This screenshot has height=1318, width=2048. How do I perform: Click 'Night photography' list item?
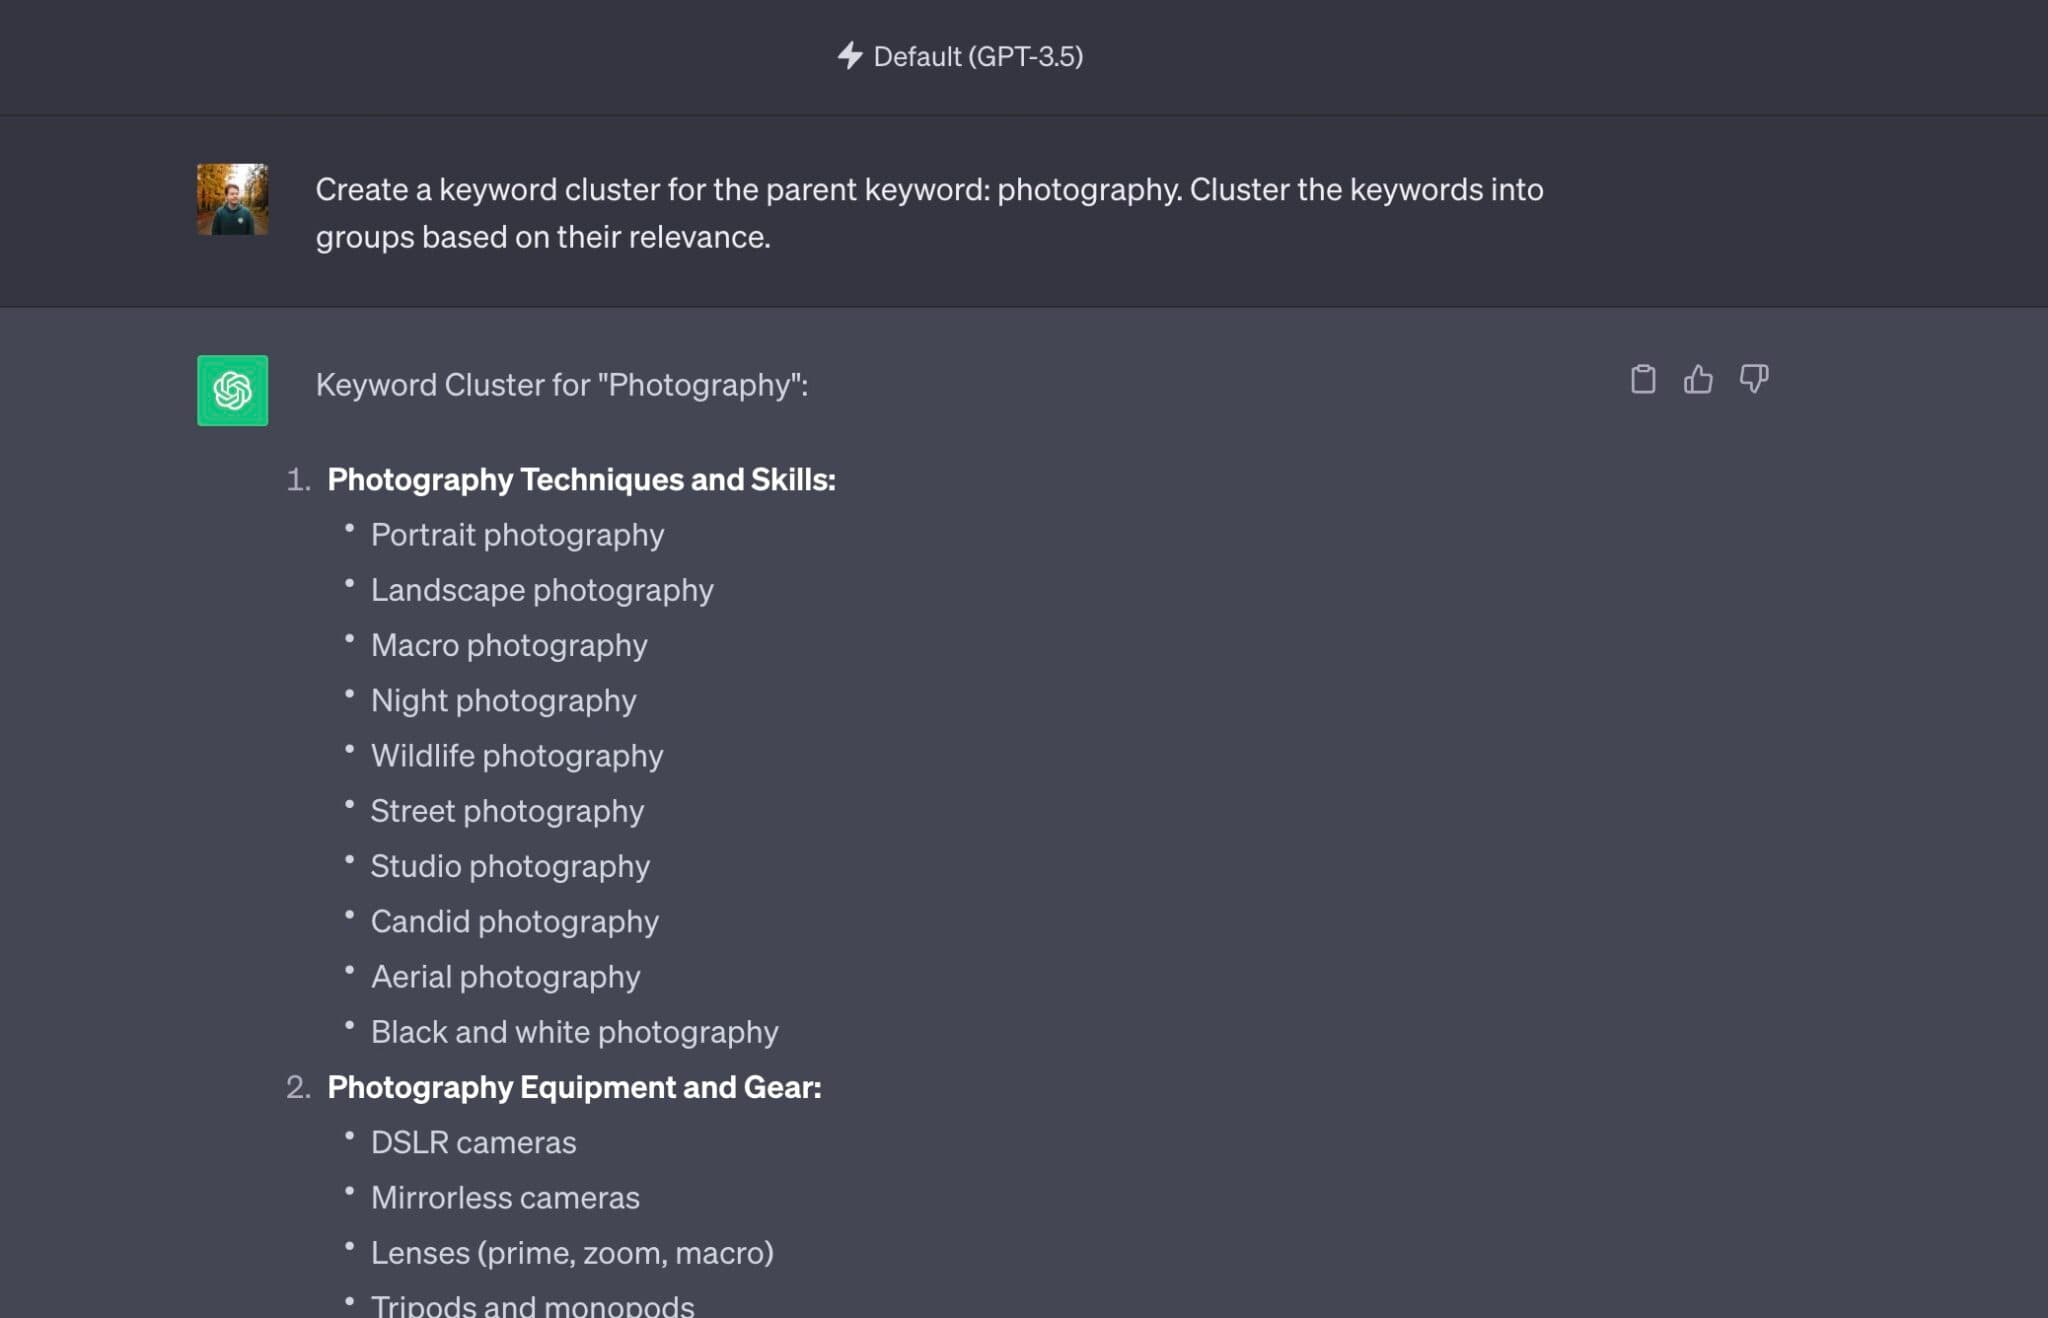[x=503, y=700]
